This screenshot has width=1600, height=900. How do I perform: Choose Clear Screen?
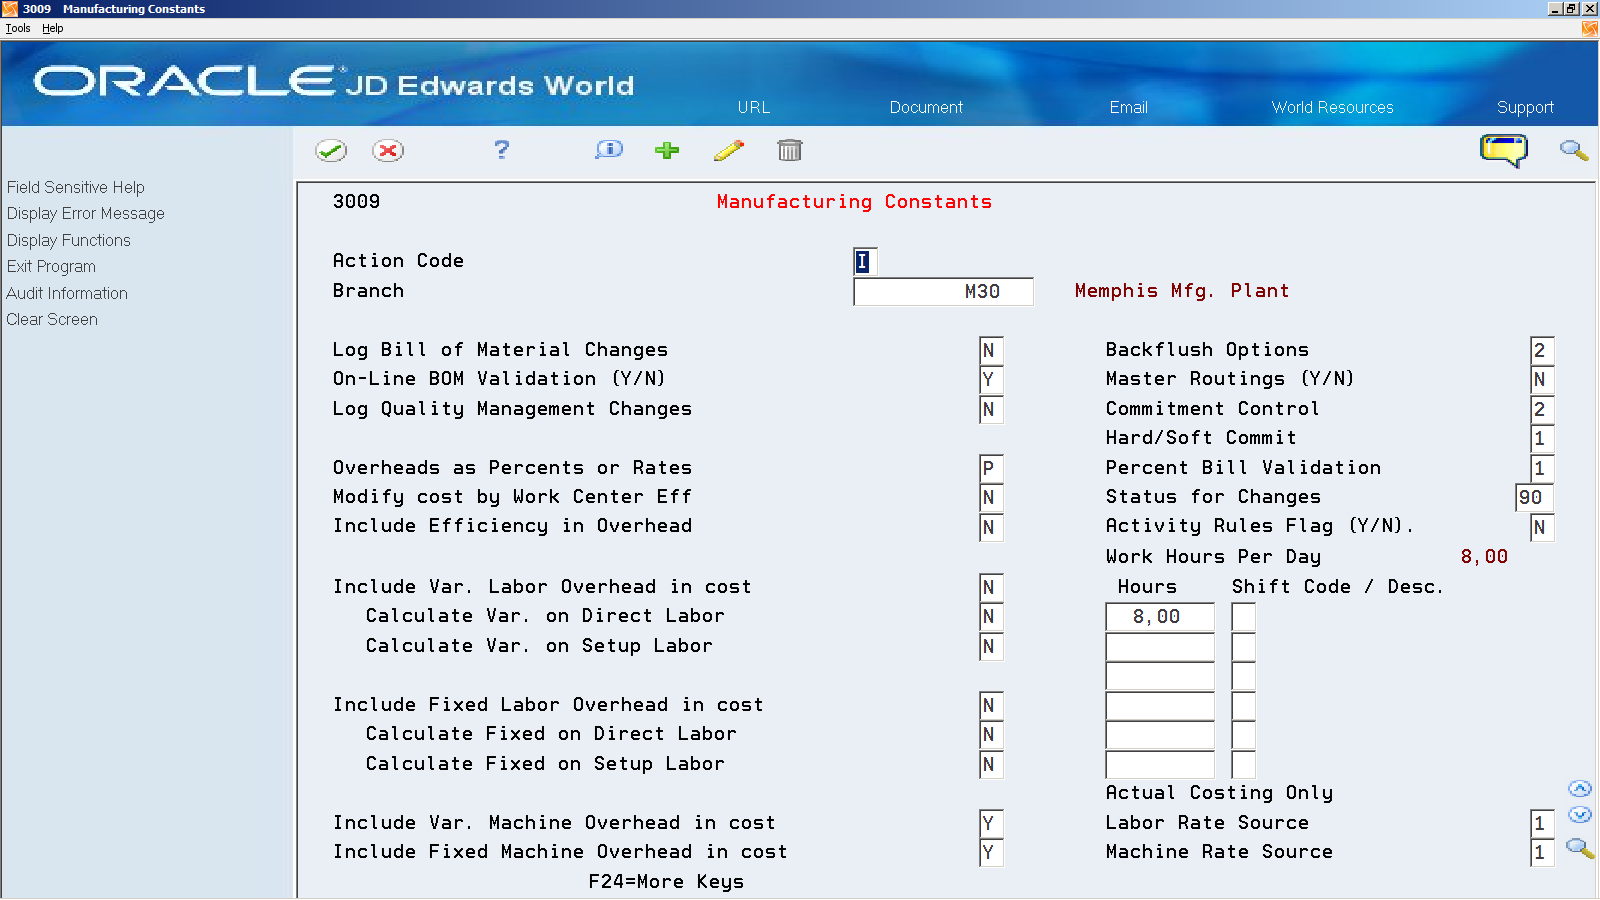(x=52, y=319)
